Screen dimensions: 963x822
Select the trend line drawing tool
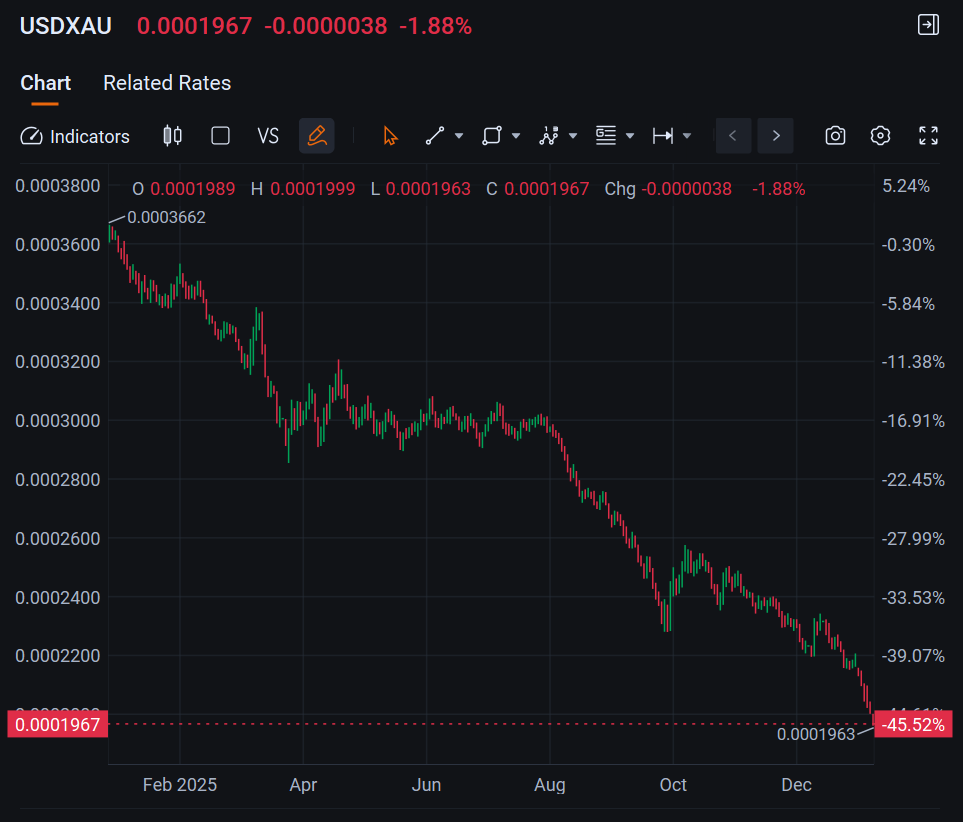(435, 136)
